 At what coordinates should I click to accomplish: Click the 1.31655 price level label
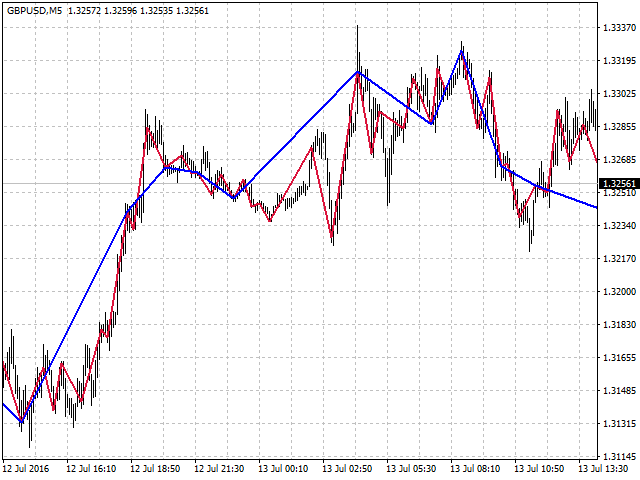tap(619, 358)
